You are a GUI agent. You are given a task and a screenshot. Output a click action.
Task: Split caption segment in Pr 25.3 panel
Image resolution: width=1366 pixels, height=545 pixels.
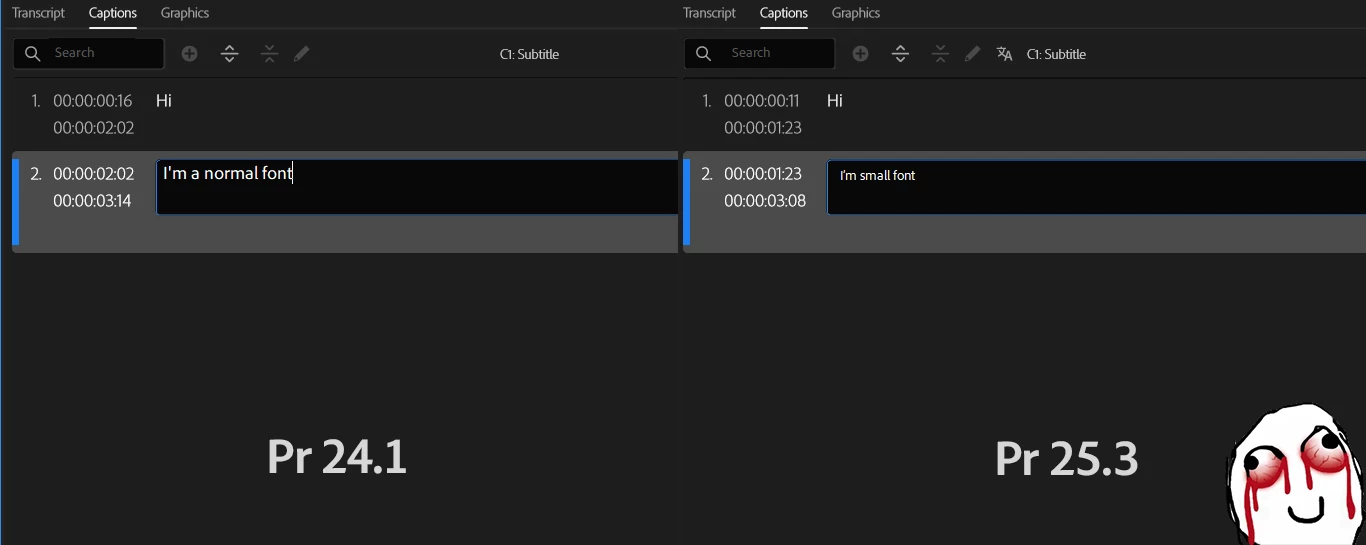pos(900,54)
